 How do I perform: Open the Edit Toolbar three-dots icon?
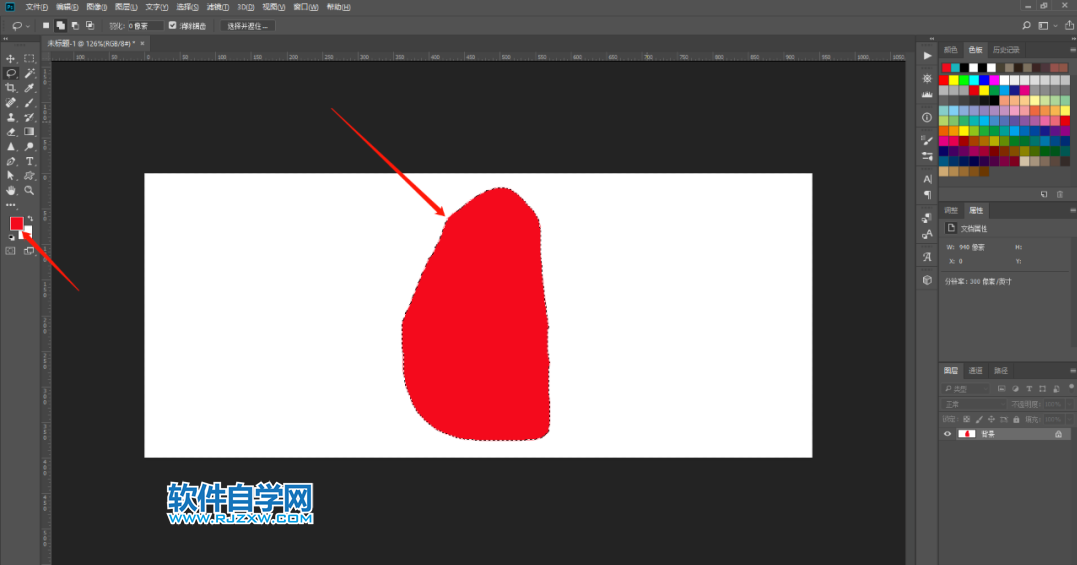10,205
